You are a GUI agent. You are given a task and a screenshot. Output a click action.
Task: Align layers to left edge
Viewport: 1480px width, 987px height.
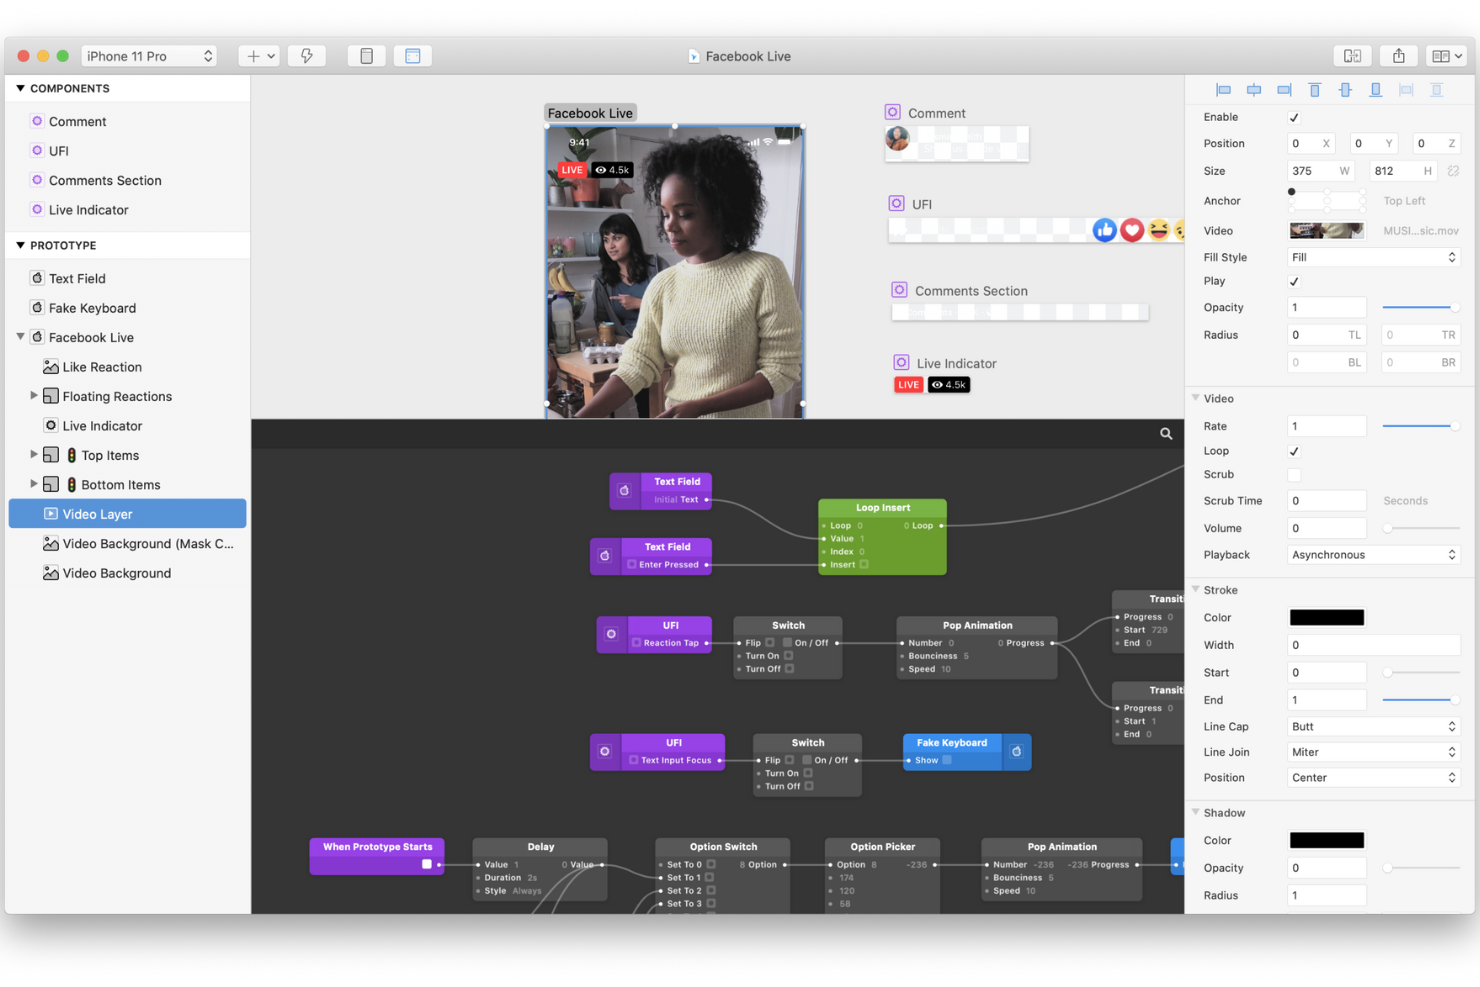coord(1223,90)
